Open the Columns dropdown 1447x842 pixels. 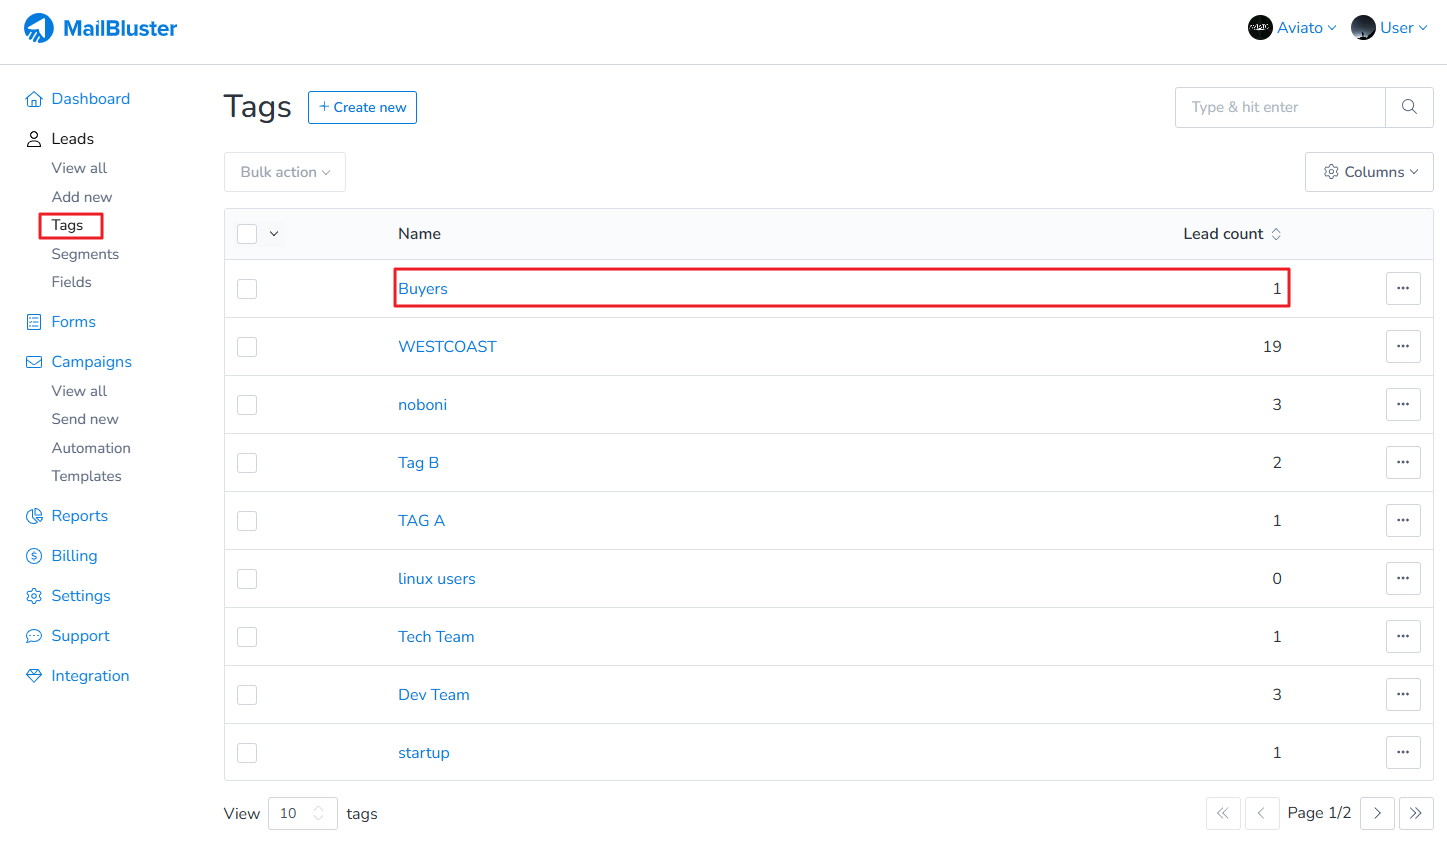tap(1369, 172)
